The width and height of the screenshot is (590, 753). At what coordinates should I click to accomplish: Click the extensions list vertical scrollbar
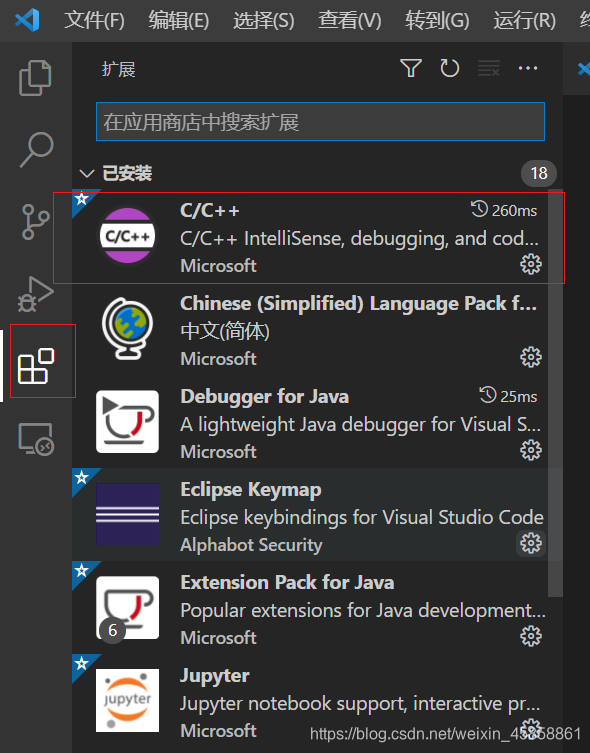click(x=555, y=393)
